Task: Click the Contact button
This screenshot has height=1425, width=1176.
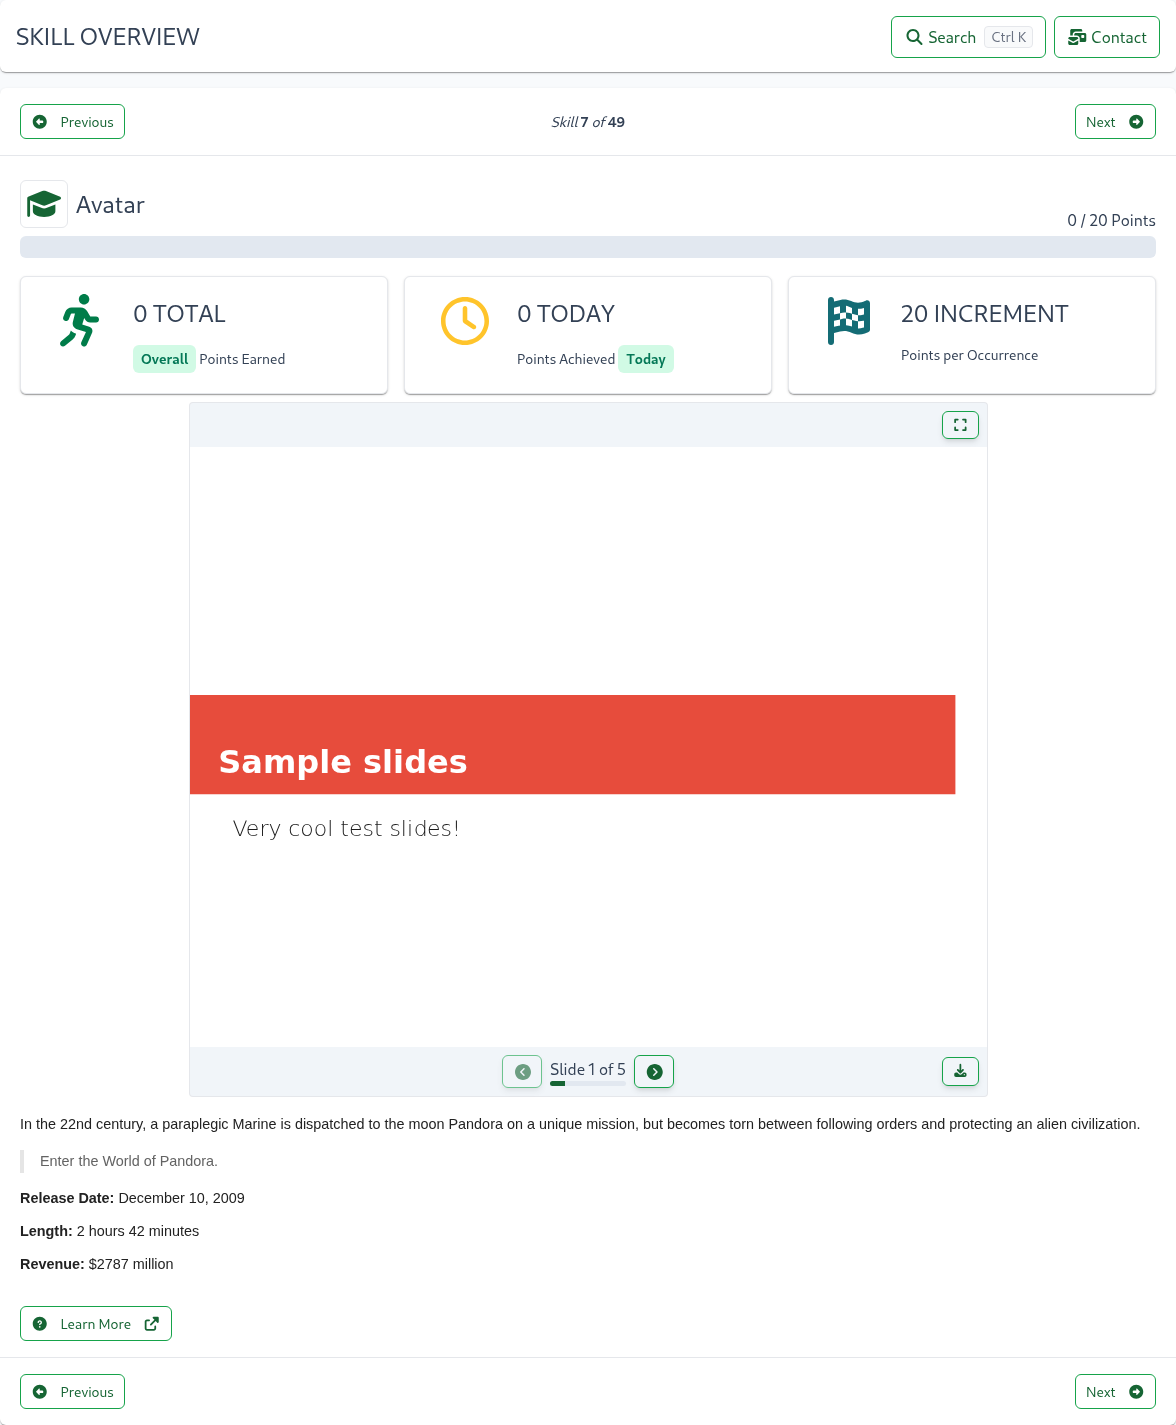Action: pyautogui.click(x=1107, y=37)
